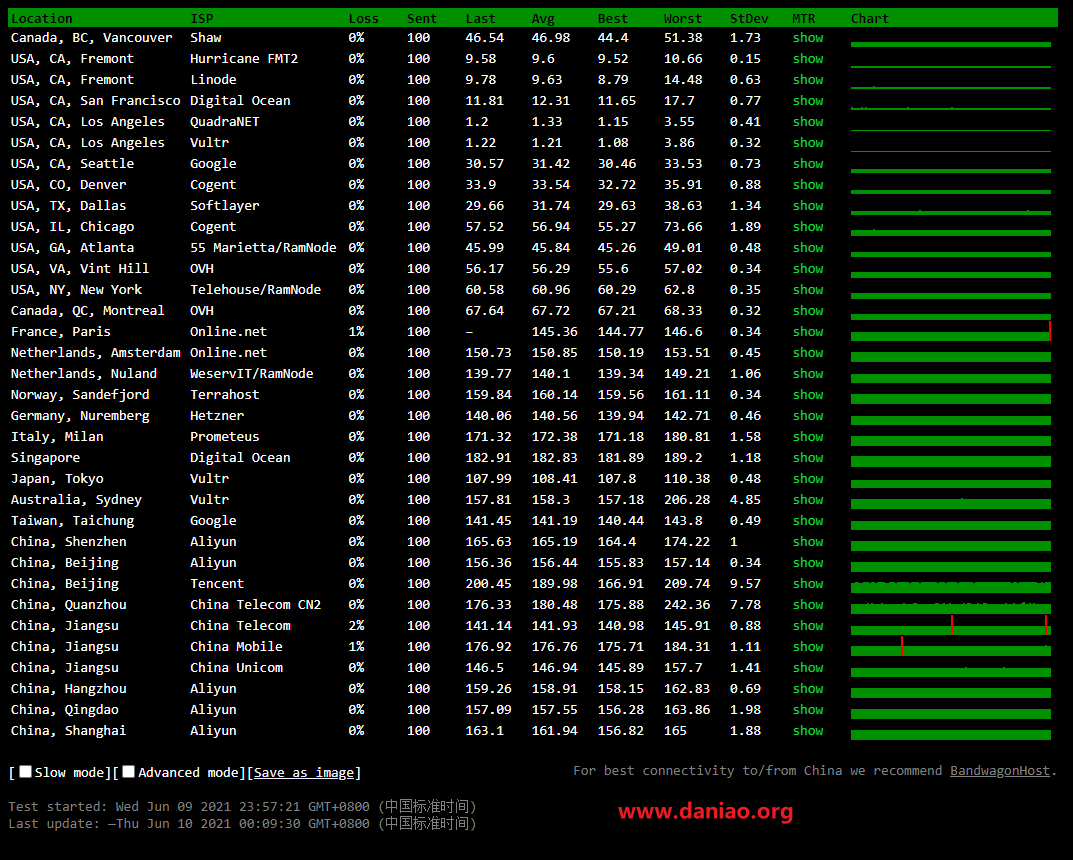Click the Location column header

point(42,18)
